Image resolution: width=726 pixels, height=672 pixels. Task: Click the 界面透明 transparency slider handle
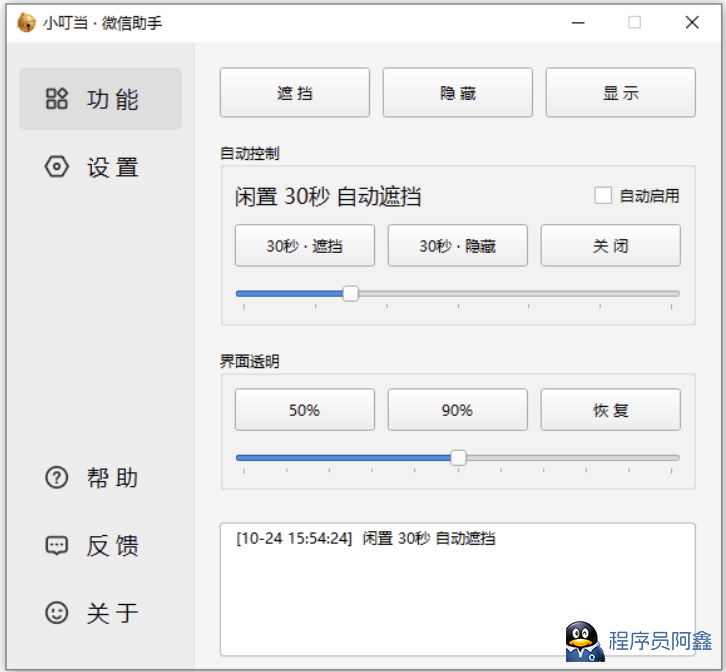(x=458, y=458)
